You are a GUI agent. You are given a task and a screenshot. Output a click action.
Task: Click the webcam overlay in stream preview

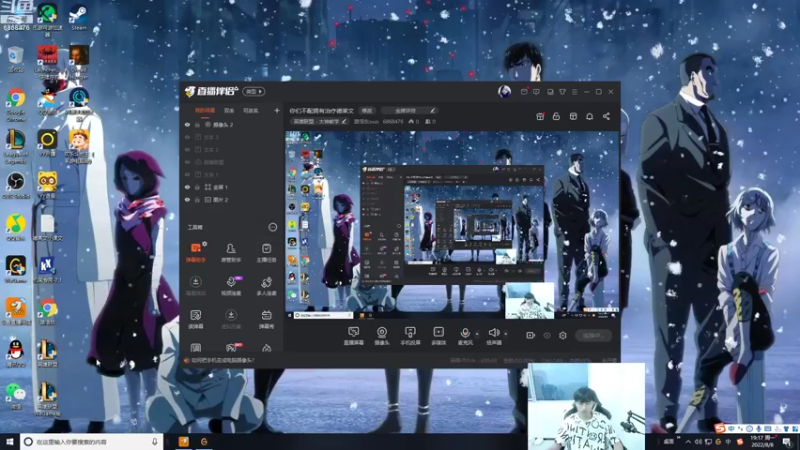530,301
